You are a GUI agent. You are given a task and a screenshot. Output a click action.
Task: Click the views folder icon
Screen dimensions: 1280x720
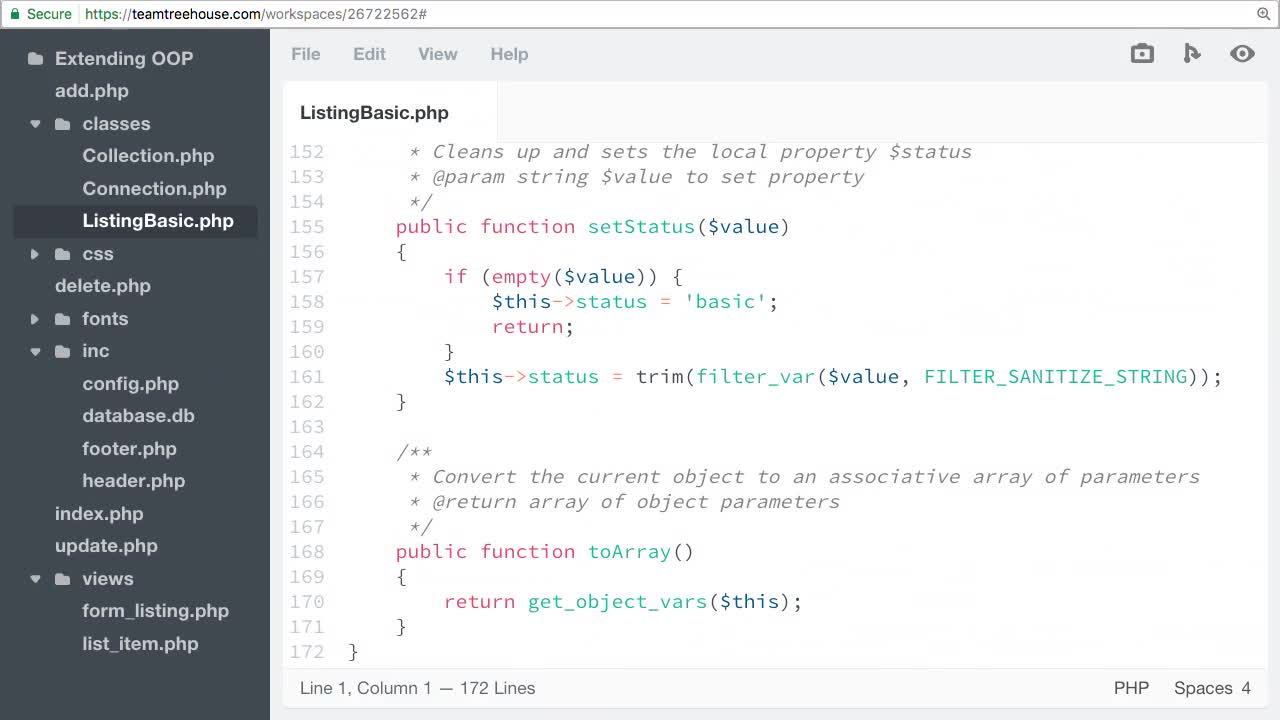point(63,579)
